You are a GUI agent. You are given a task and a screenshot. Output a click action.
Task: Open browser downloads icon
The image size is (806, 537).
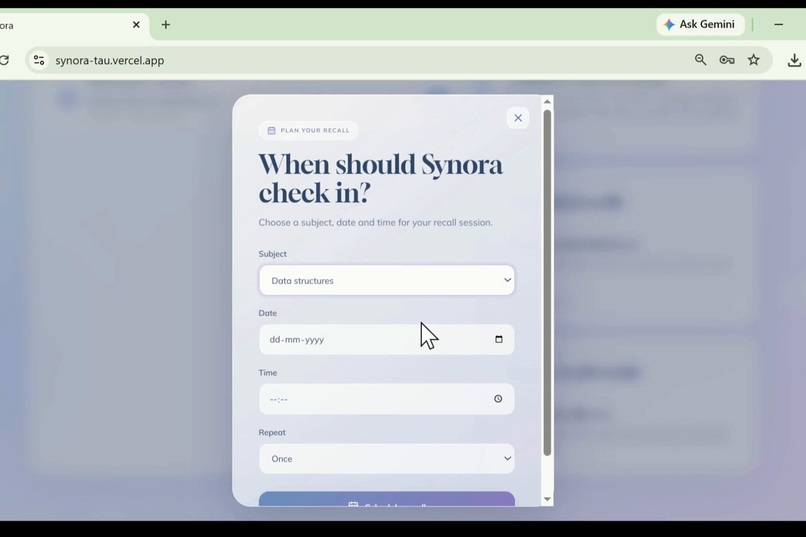(x=794, y=60)
